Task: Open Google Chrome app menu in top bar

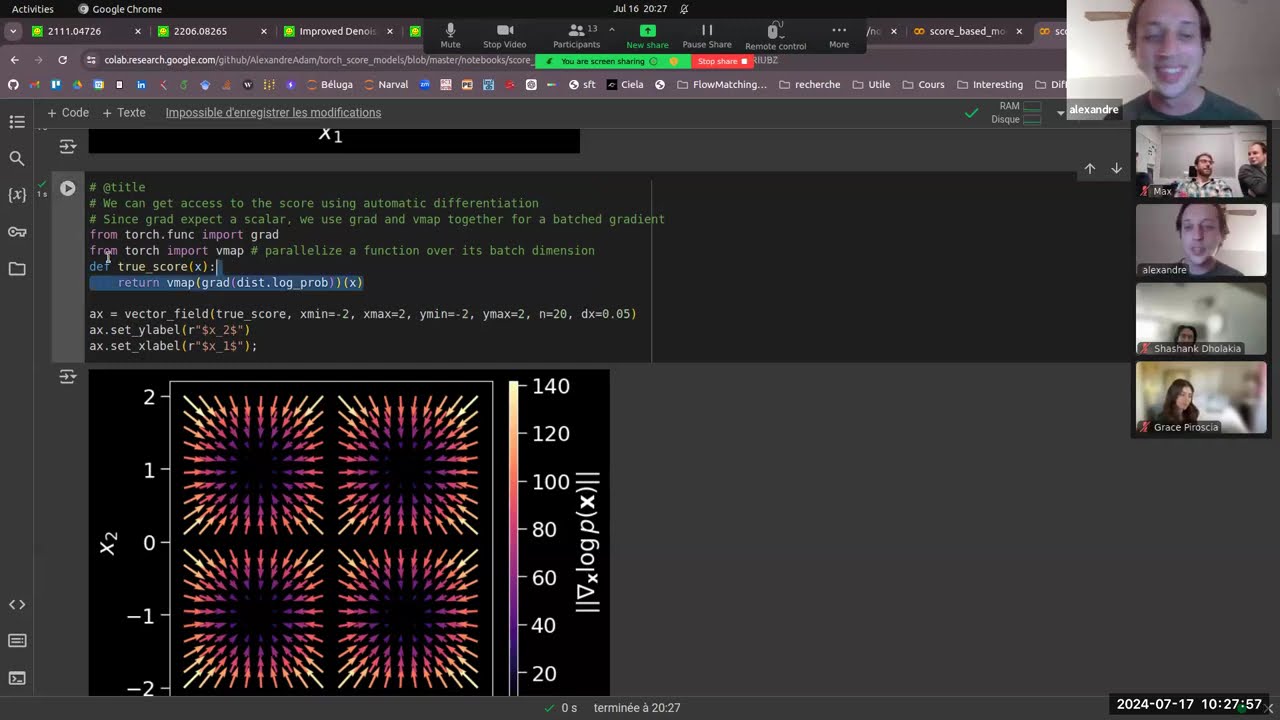Action: click(x=120, y=9)
